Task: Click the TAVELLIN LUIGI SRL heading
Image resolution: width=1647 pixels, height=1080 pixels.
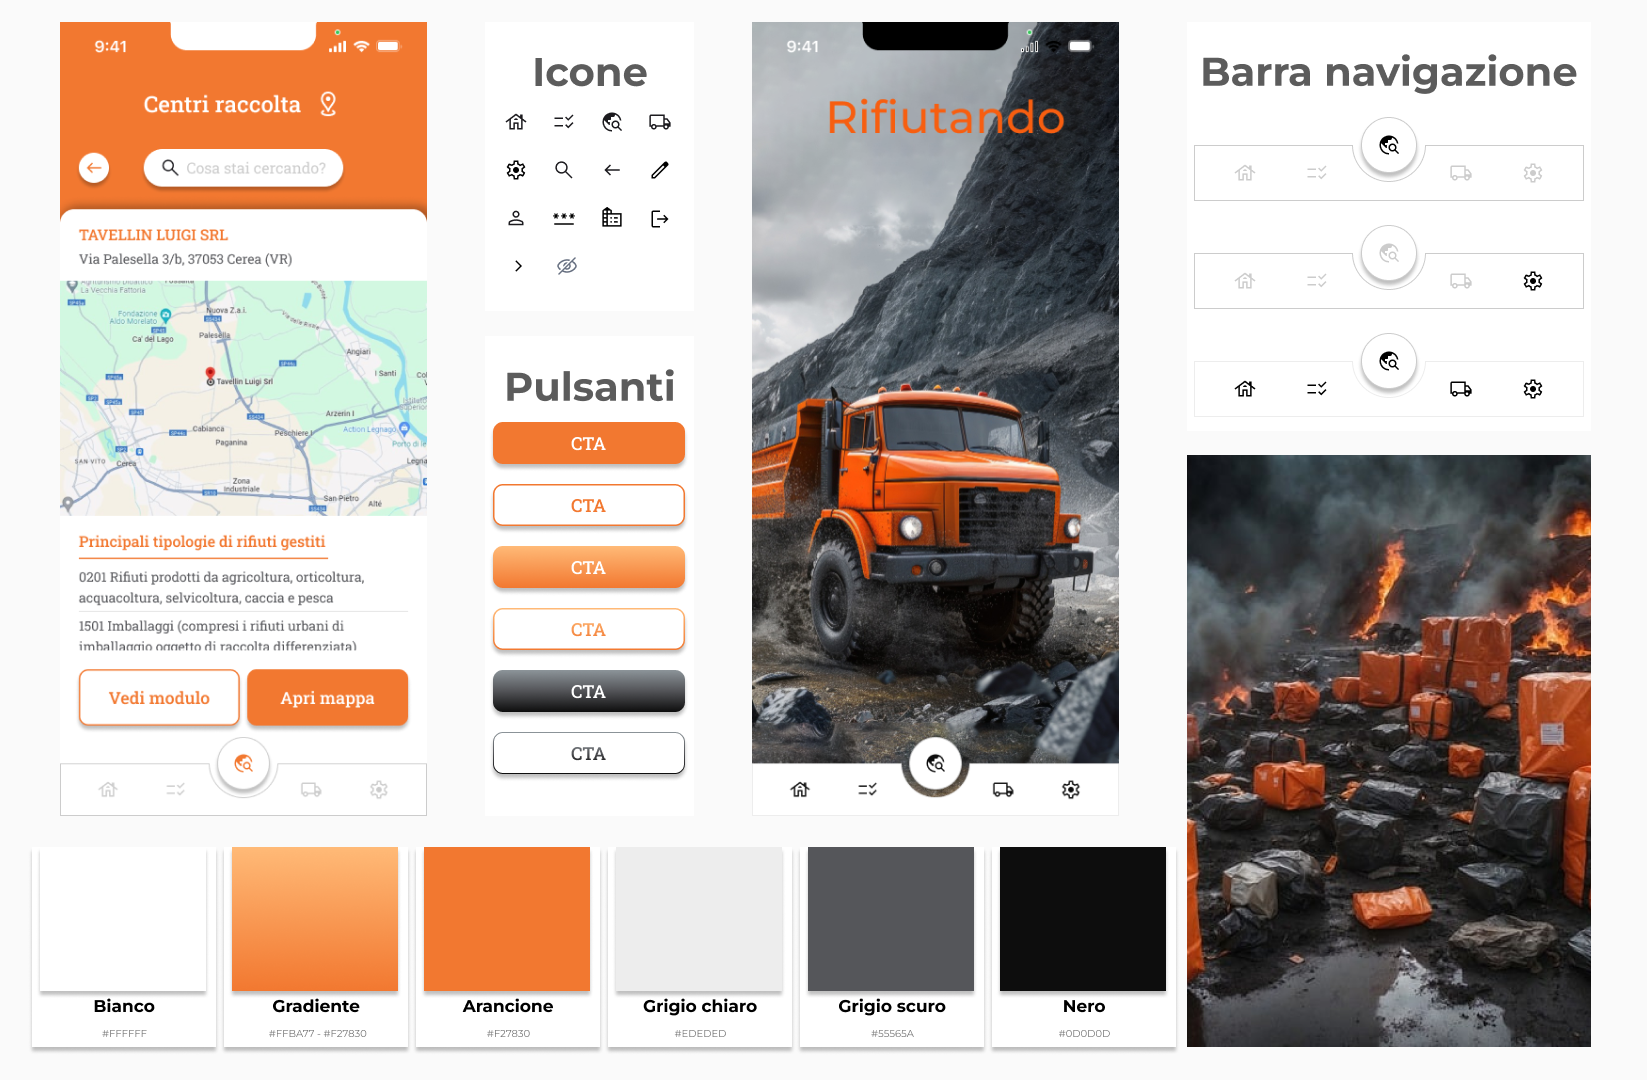Action: pyautogui.click(x=154, y=235)
